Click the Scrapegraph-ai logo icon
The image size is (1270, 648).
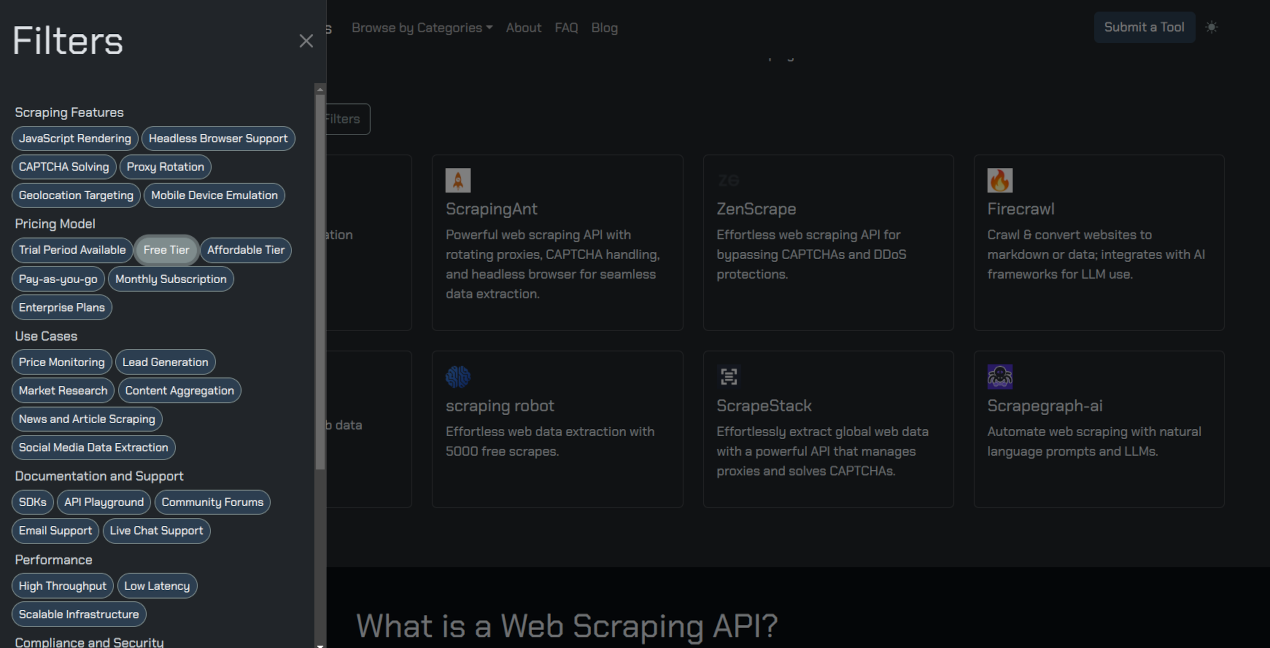click(1000, 377)
